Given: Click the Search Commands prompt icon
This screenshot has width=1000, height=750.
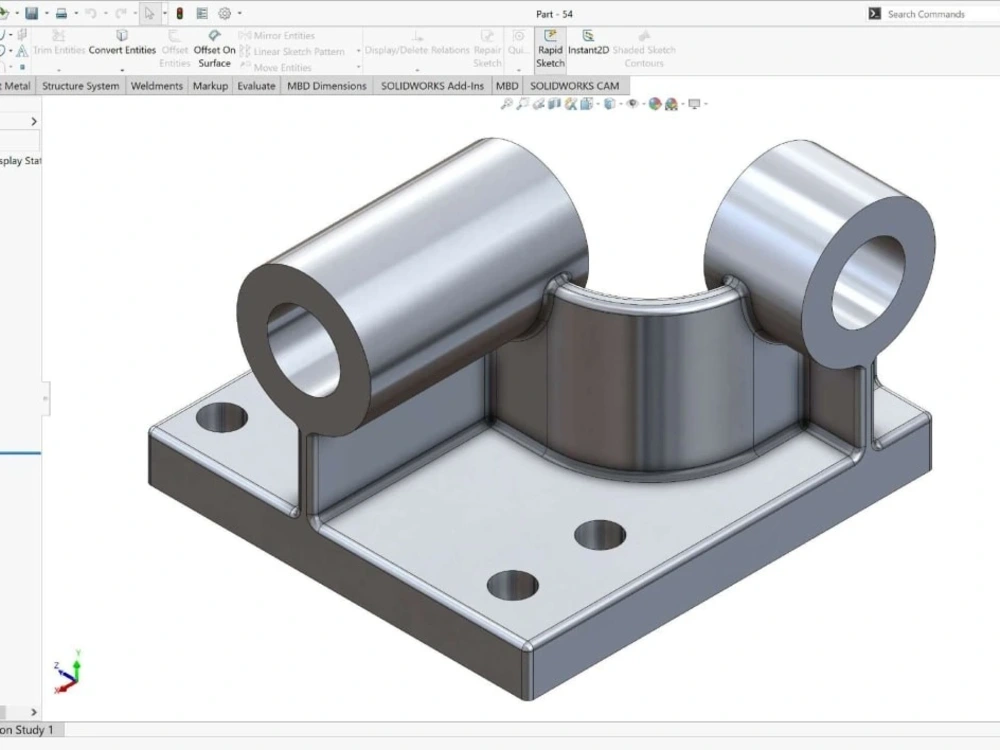Looking at the screenshot, I should click(874, 13).
